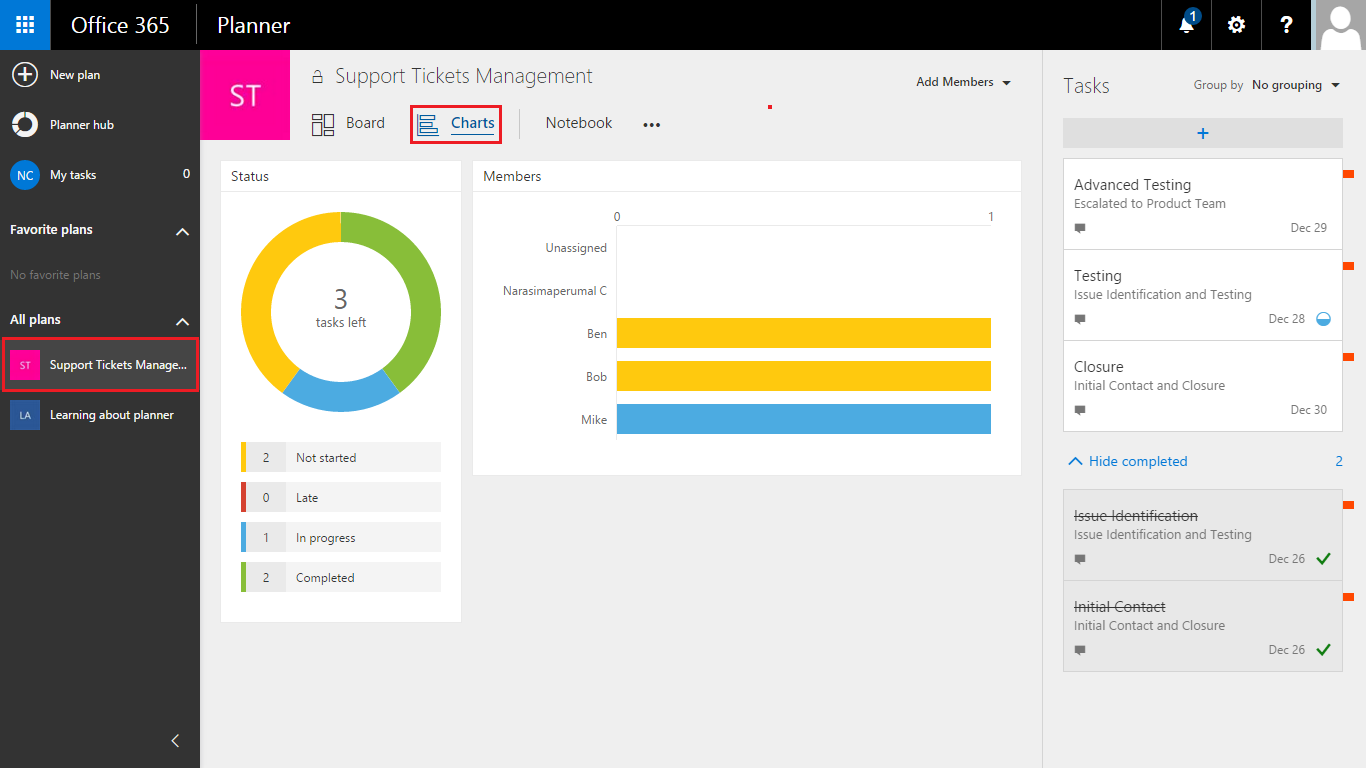
Task: Click the Charts view icon
Action: pyautogui.click(x=428, y=124)
